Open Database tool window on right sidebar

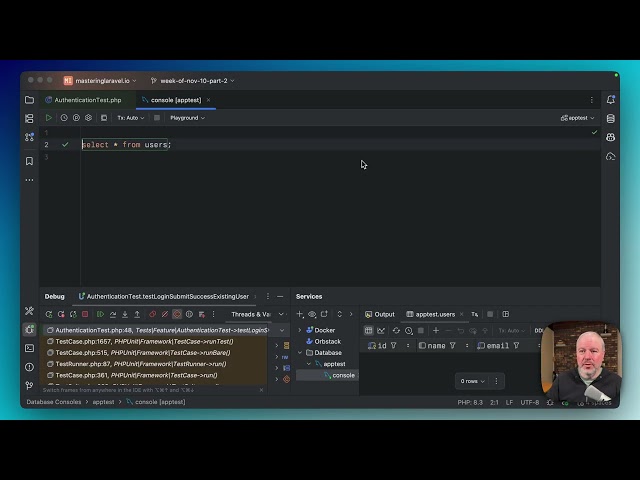tap(611, 118)
